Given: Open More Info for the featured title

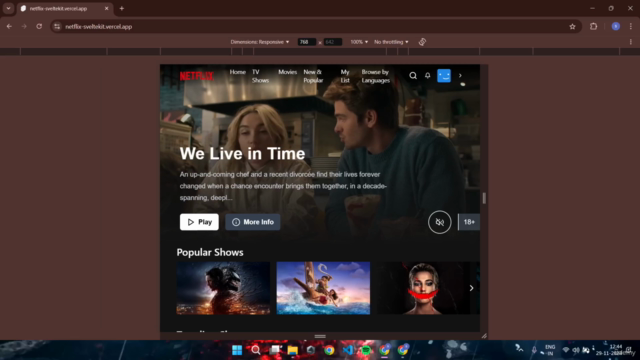Looking at the screenshot, I should [253, 222].
